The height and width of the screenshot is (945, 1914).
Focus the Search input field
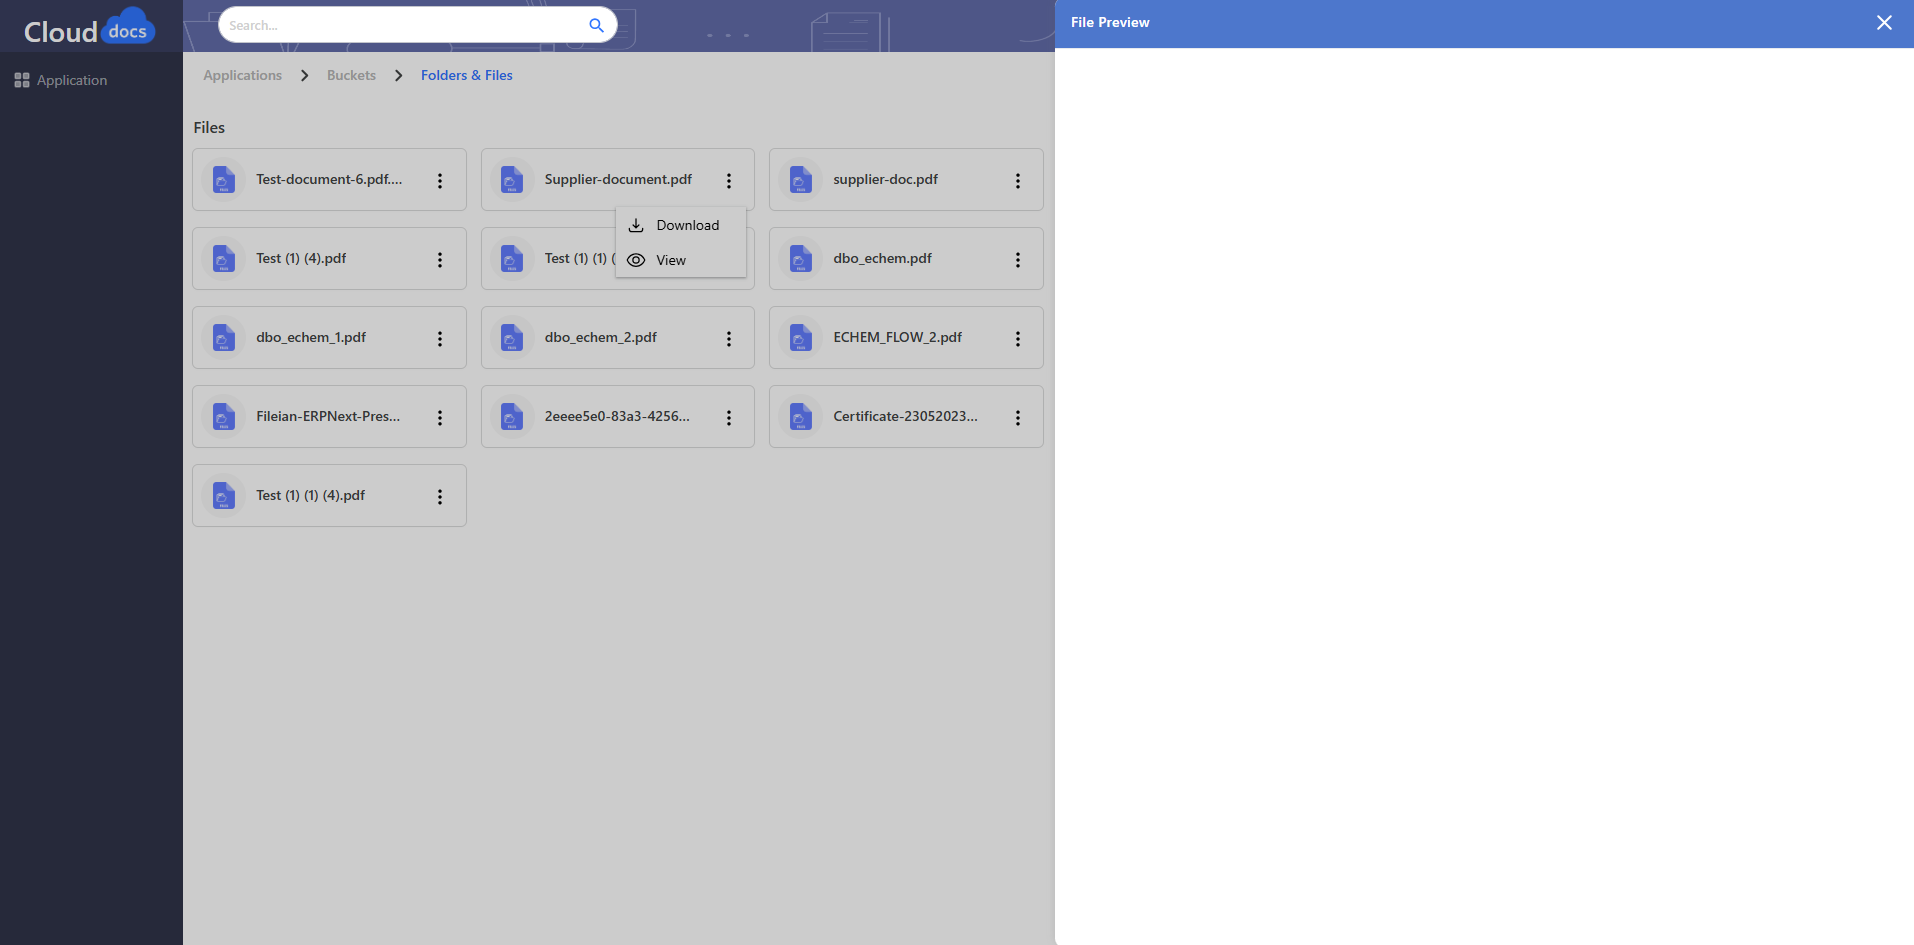pyautogui.click(x=400, y=25)
